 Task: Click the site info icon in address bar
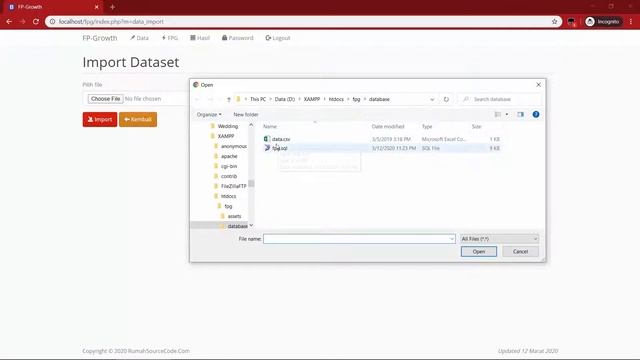(52, 22)
